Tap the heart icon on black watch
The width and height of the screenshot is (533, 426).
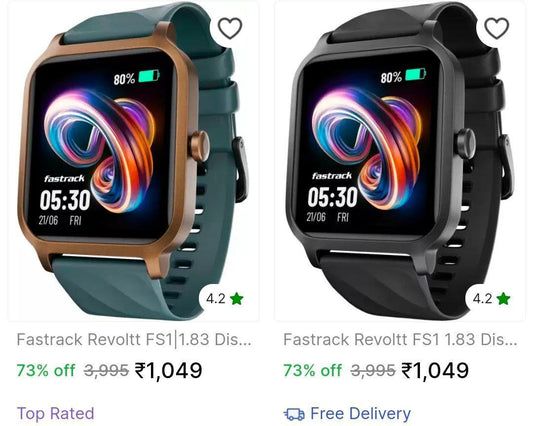click(497, 28)
